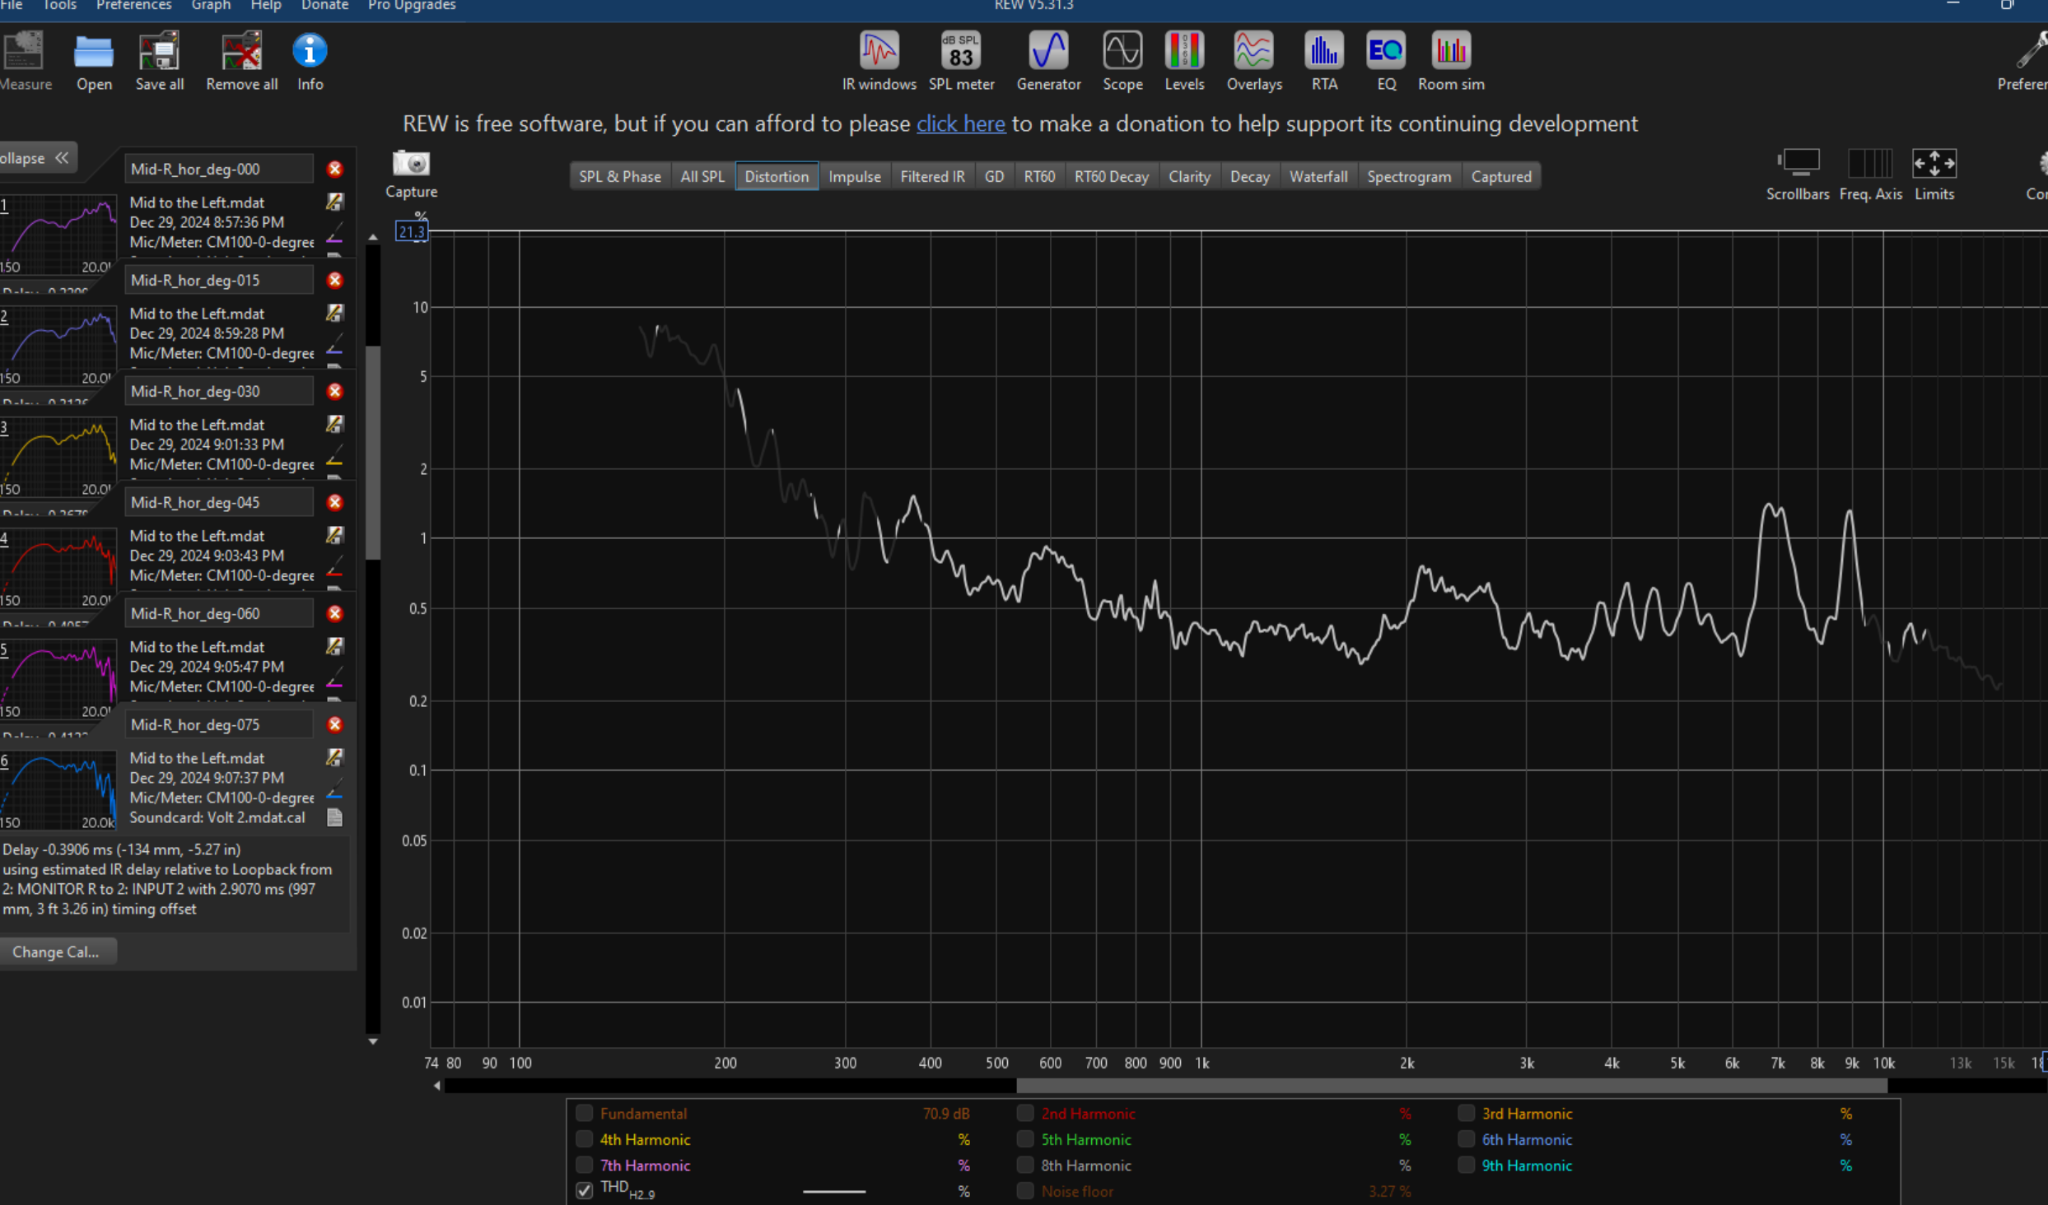
Task: Remove the Mid-R_hor_deg-030 measurement
Action: tap(335, 391)
